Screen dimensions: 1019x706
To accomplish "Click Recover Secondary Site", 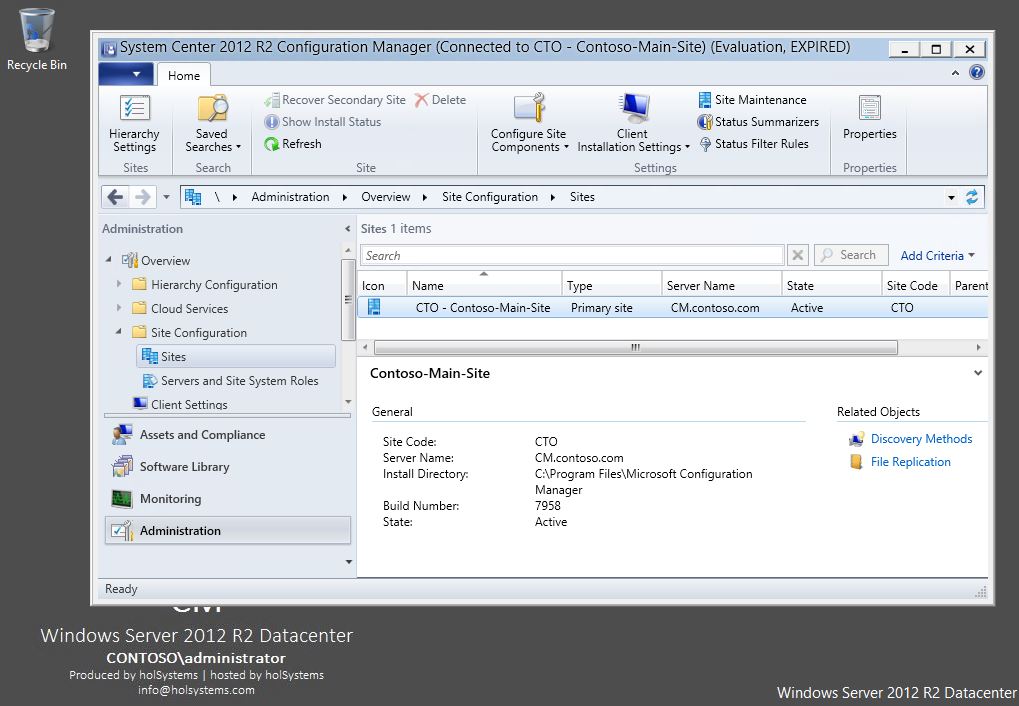I will pos(335,100).
